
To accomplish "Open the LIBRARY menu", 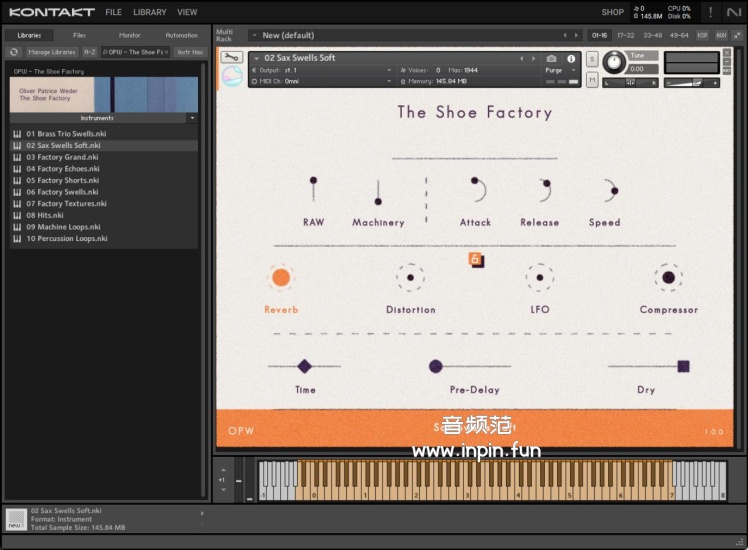I will click(150, 12).
